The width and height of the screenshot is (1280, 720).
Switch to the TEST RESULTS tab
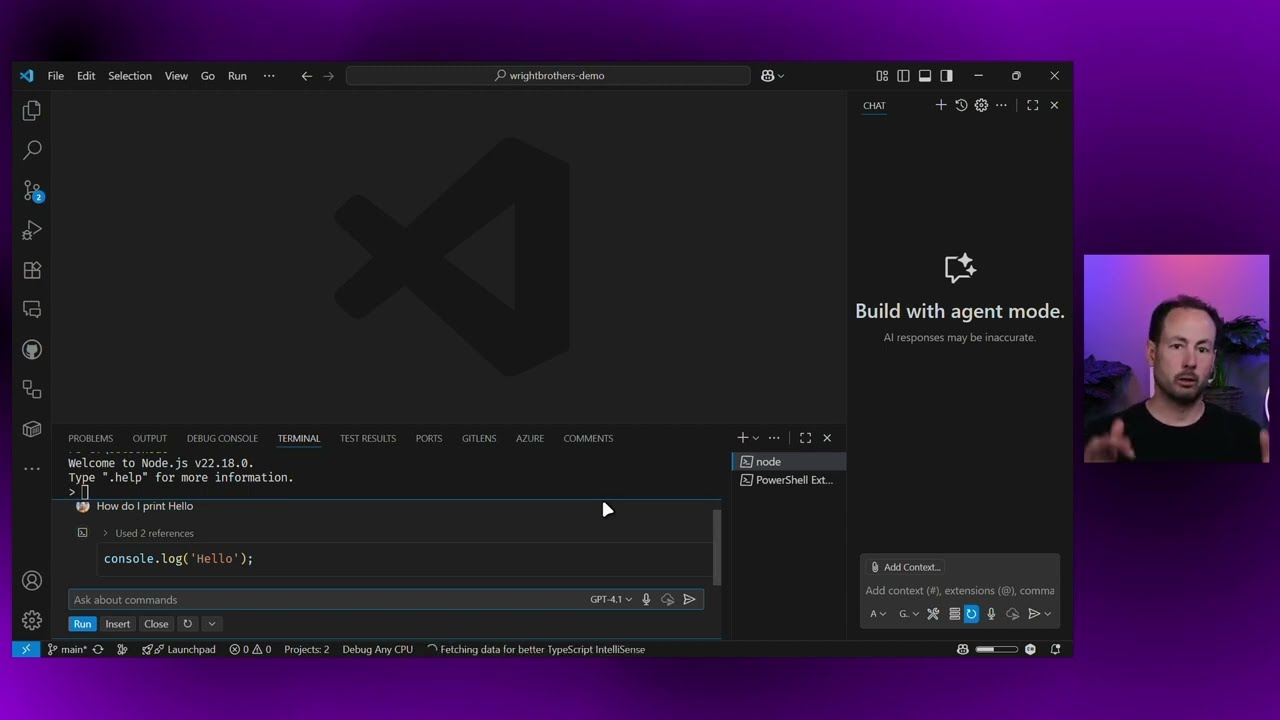pos(368,438)
